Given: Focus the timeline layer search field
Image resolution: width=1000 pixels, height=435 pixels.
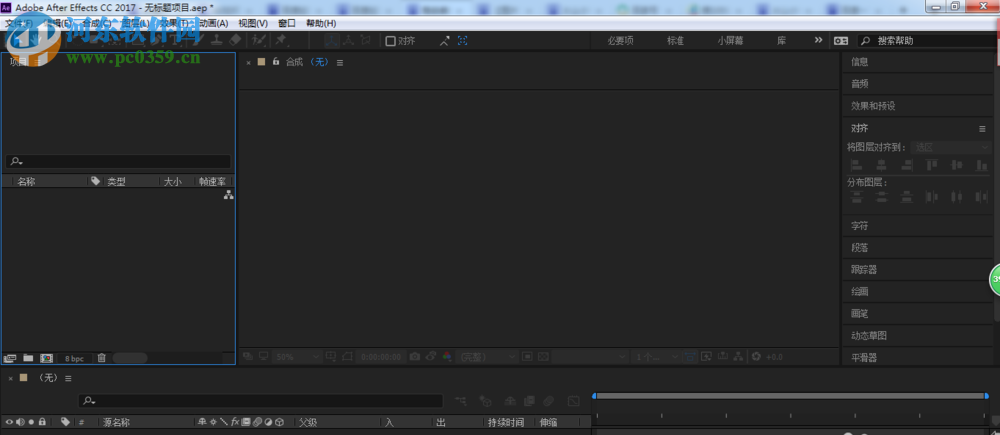Looking at the screenshot, I should [261, 401].
